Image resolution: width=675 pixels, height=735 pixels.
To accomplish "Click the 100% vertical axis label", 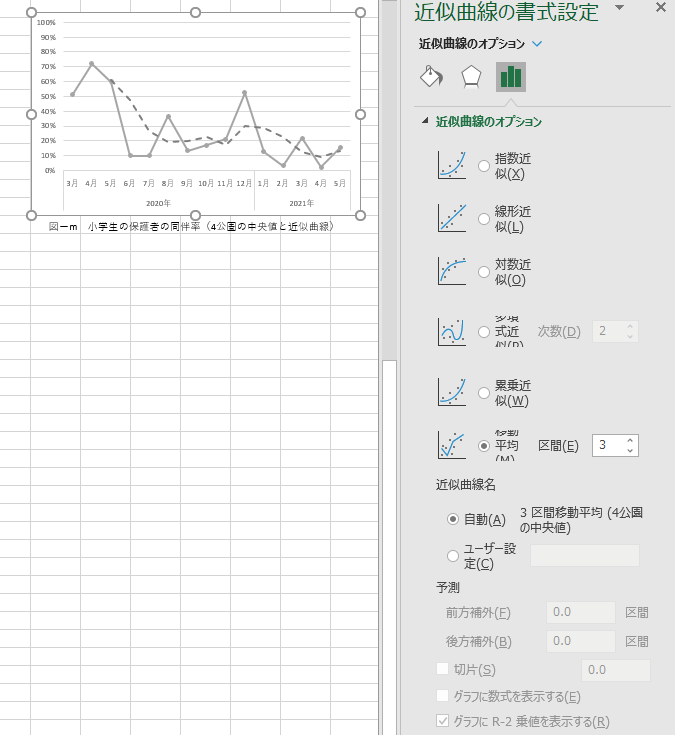I will (46, 22).
